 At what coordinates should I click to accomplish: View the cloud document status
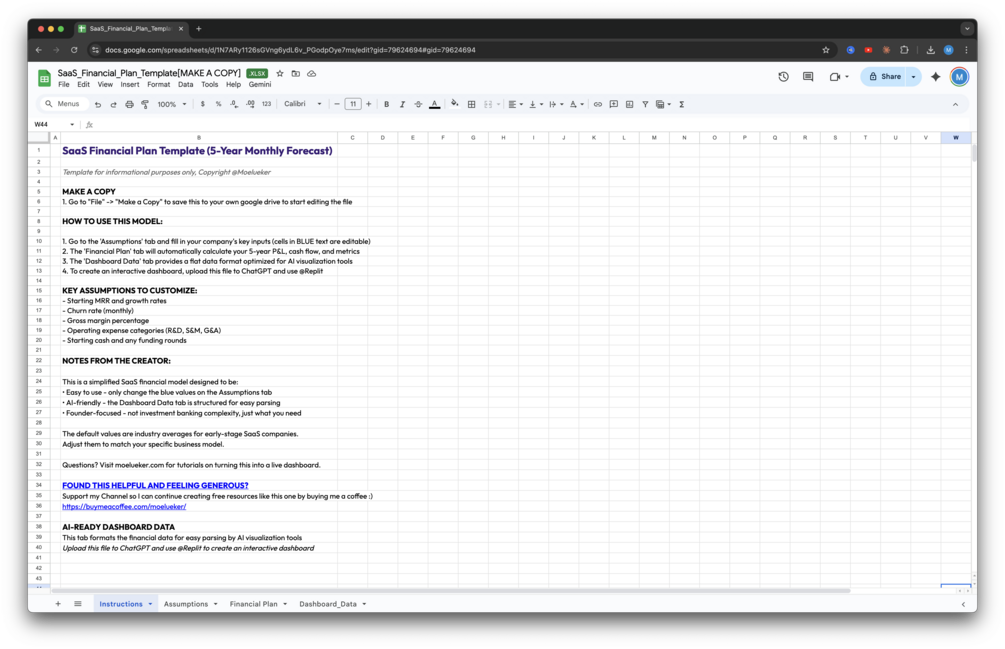[x=311, y=74]
